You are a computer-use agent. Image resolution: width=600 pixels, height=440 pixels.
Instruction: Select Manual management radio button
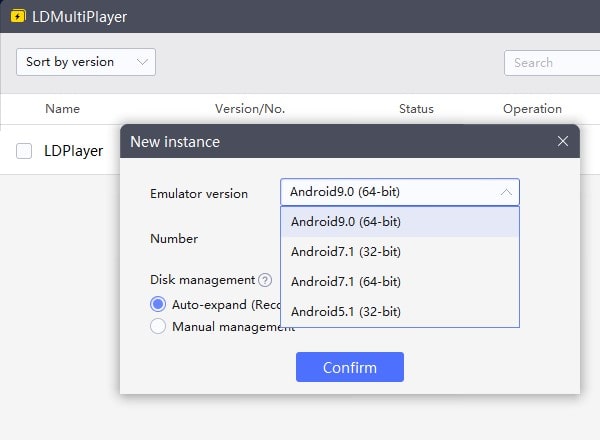pyautogui.click(x=158, y=326)
